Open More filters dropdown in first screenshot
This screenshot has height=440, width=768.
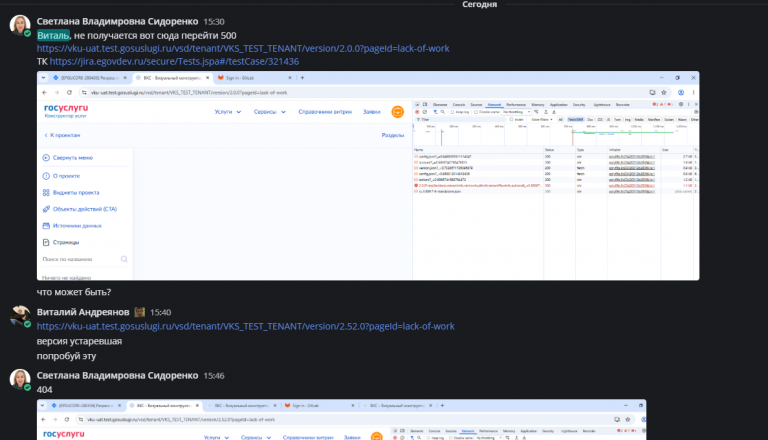542,120
